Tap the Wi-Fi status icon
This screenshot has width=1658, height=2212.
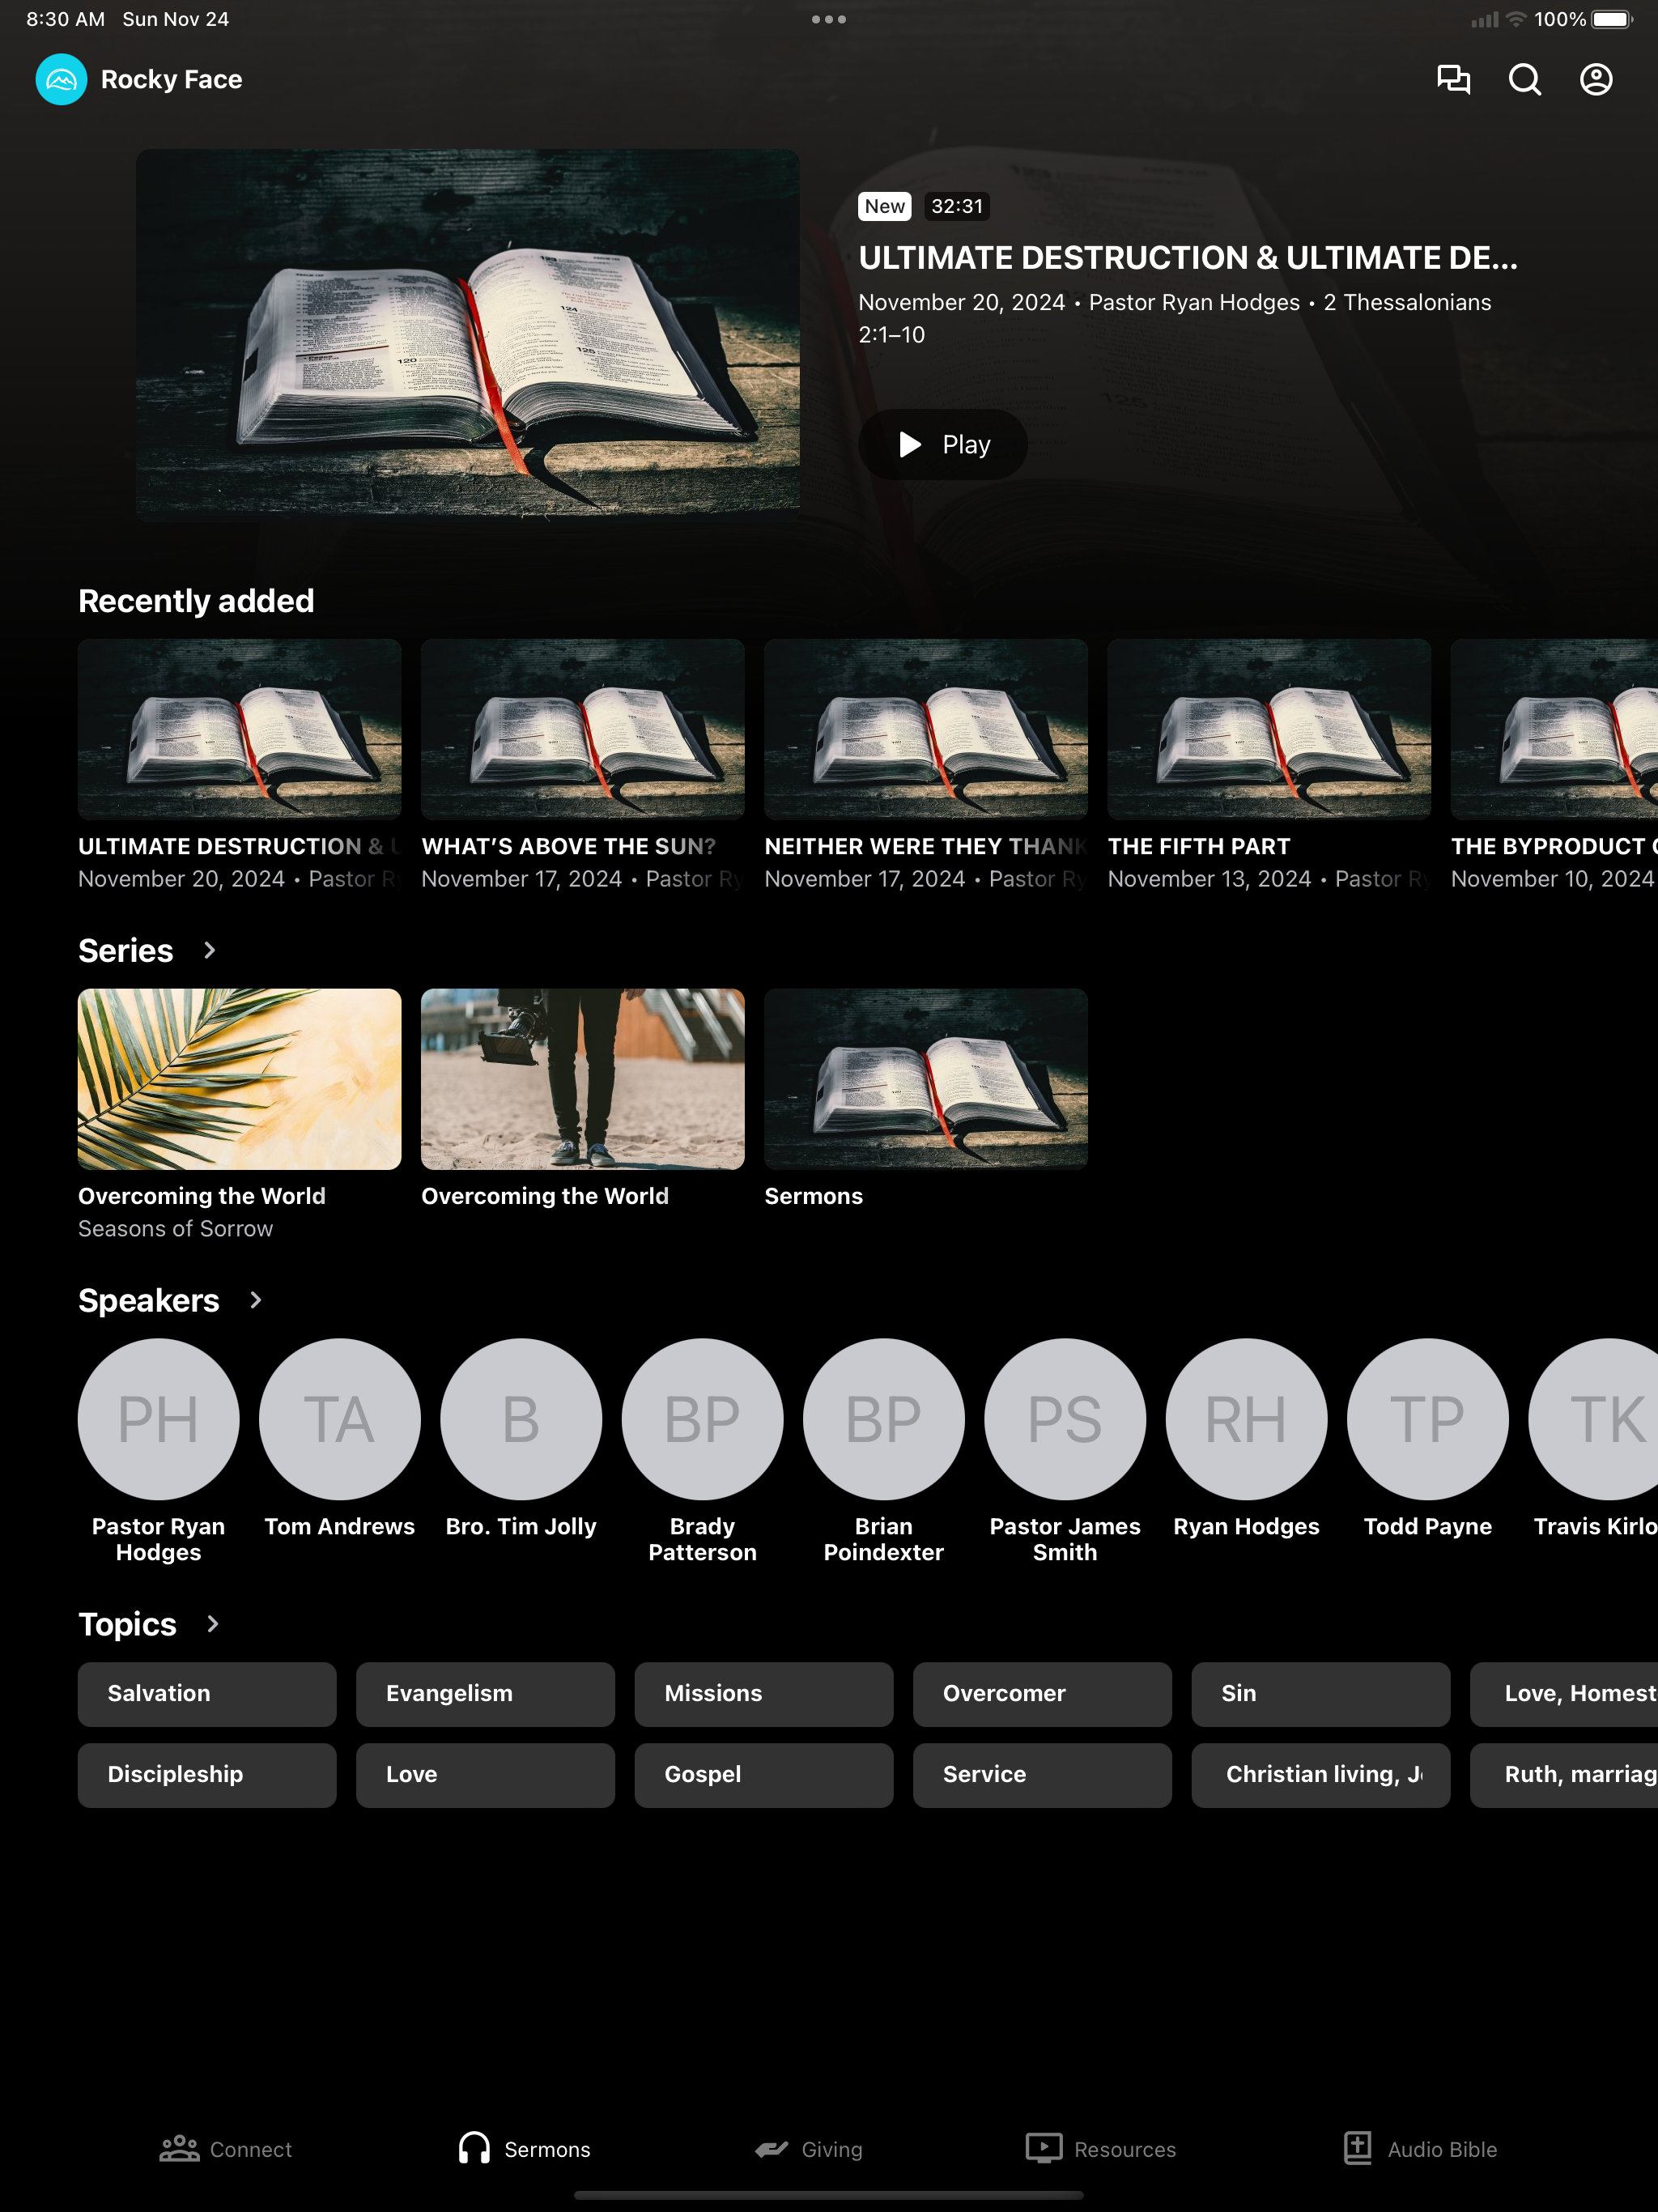[1516, 19]
